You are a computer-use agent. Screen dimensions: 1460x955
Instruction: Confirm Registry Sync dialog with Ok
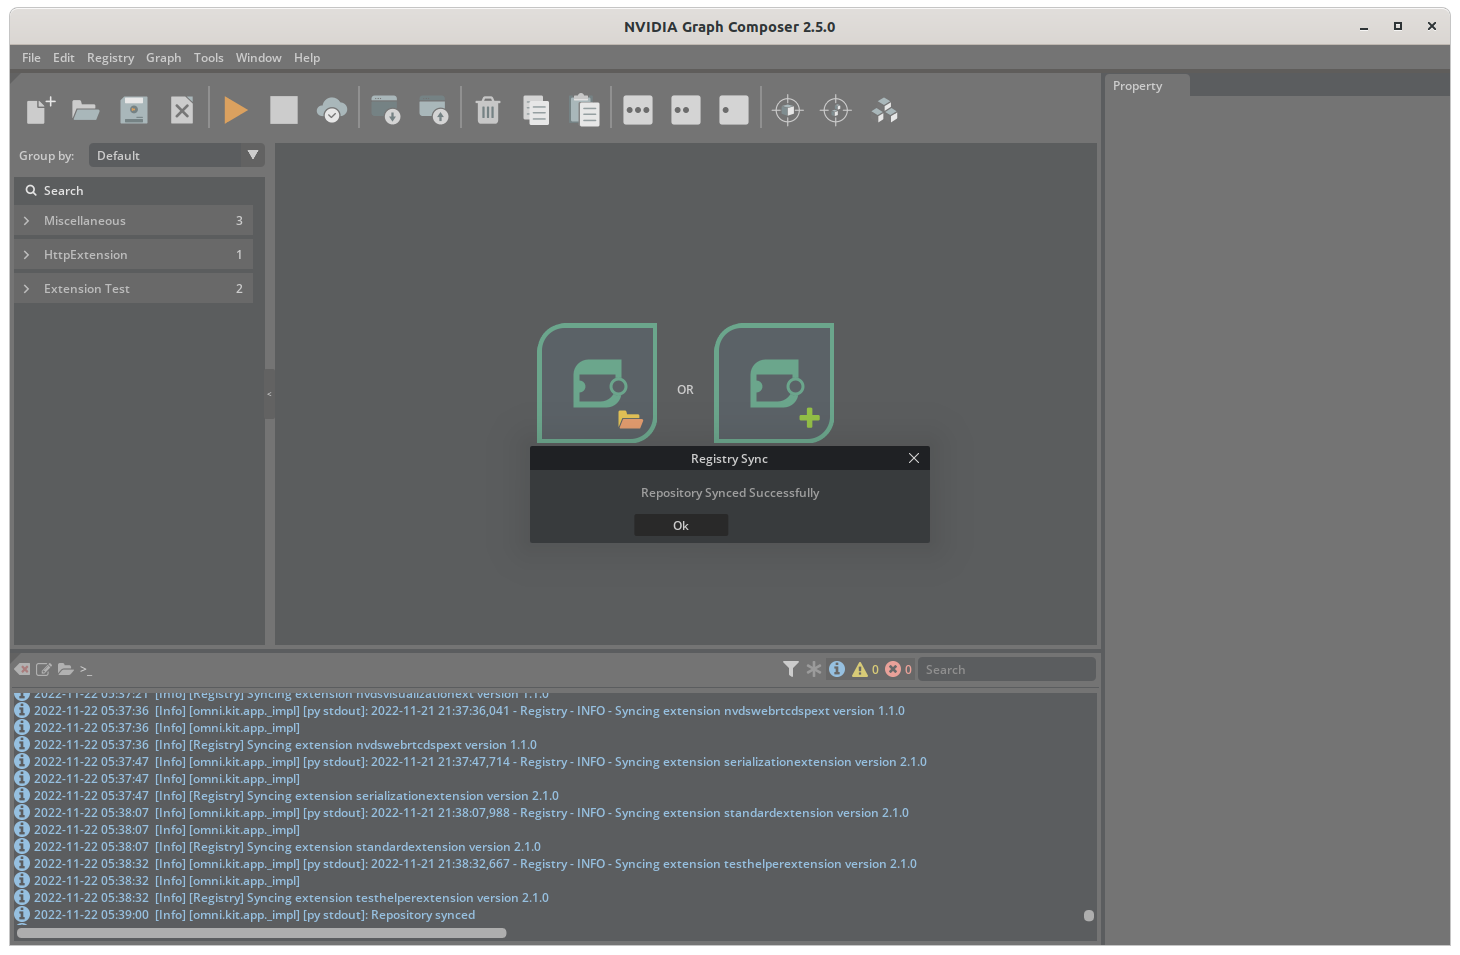point(681,526)
